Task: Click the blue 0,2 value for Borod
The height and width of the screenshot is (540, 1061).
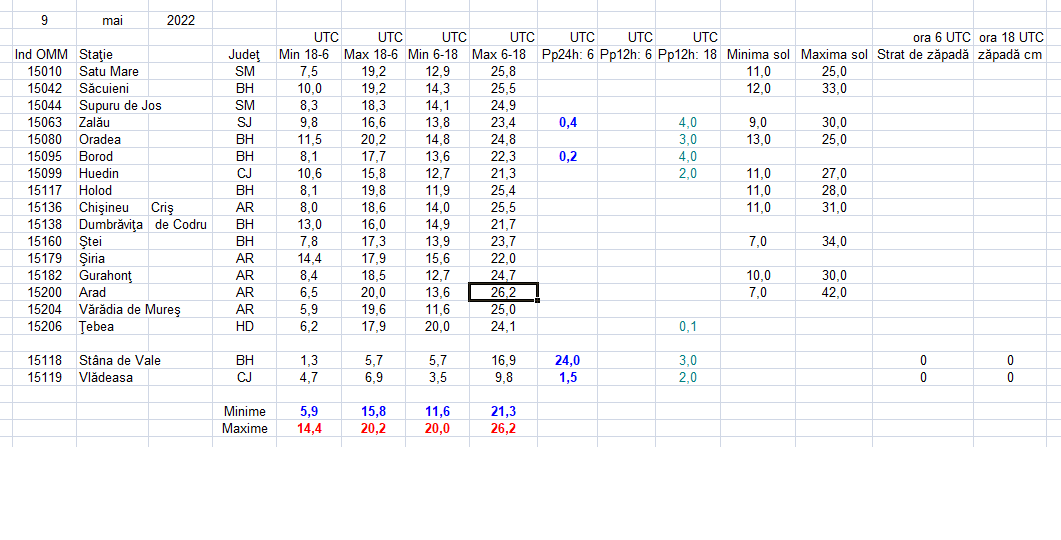Action: 568,156
